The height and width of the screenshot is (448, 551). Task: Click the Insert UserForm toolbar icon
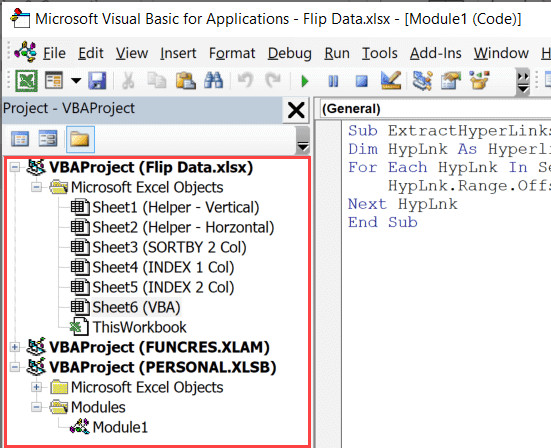(54, 80)
